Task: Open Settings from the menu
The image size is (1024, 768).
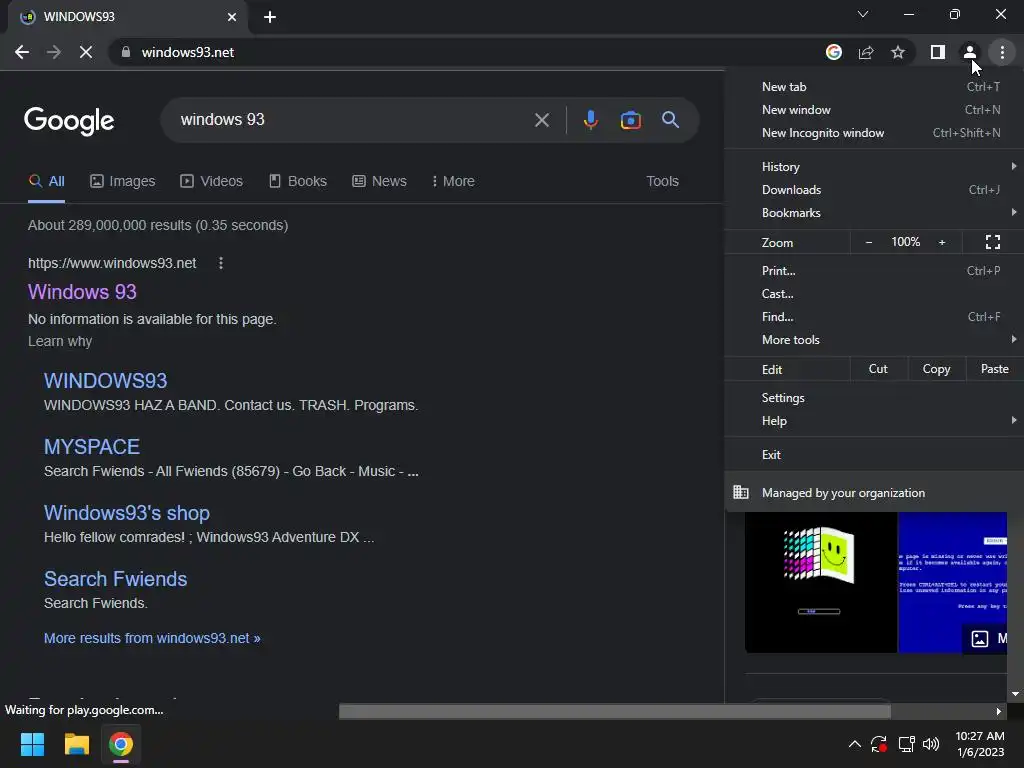Action: pyautogui.click(x=874, y=398)
